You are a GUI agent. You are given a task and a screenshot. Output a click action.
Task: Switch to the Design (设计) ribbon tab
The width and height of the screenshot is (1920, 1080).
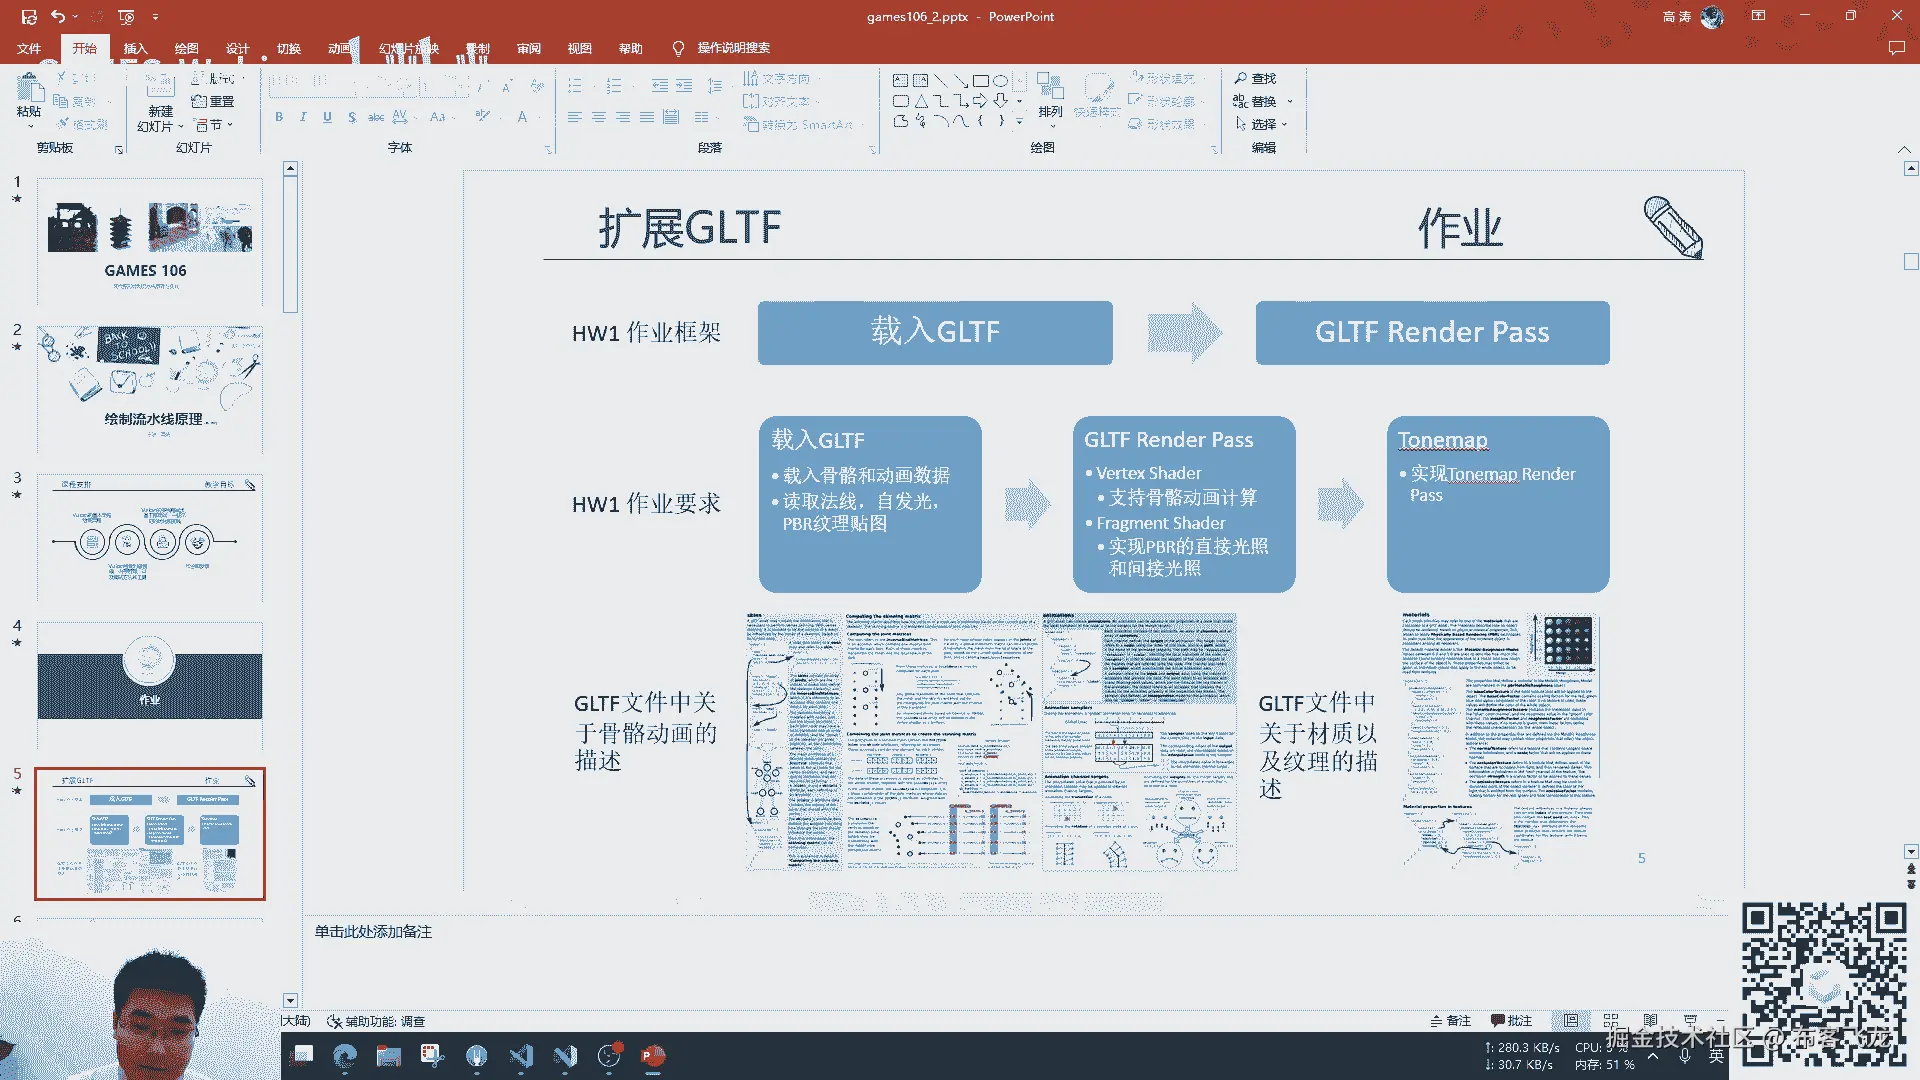(x=237, y=48)
